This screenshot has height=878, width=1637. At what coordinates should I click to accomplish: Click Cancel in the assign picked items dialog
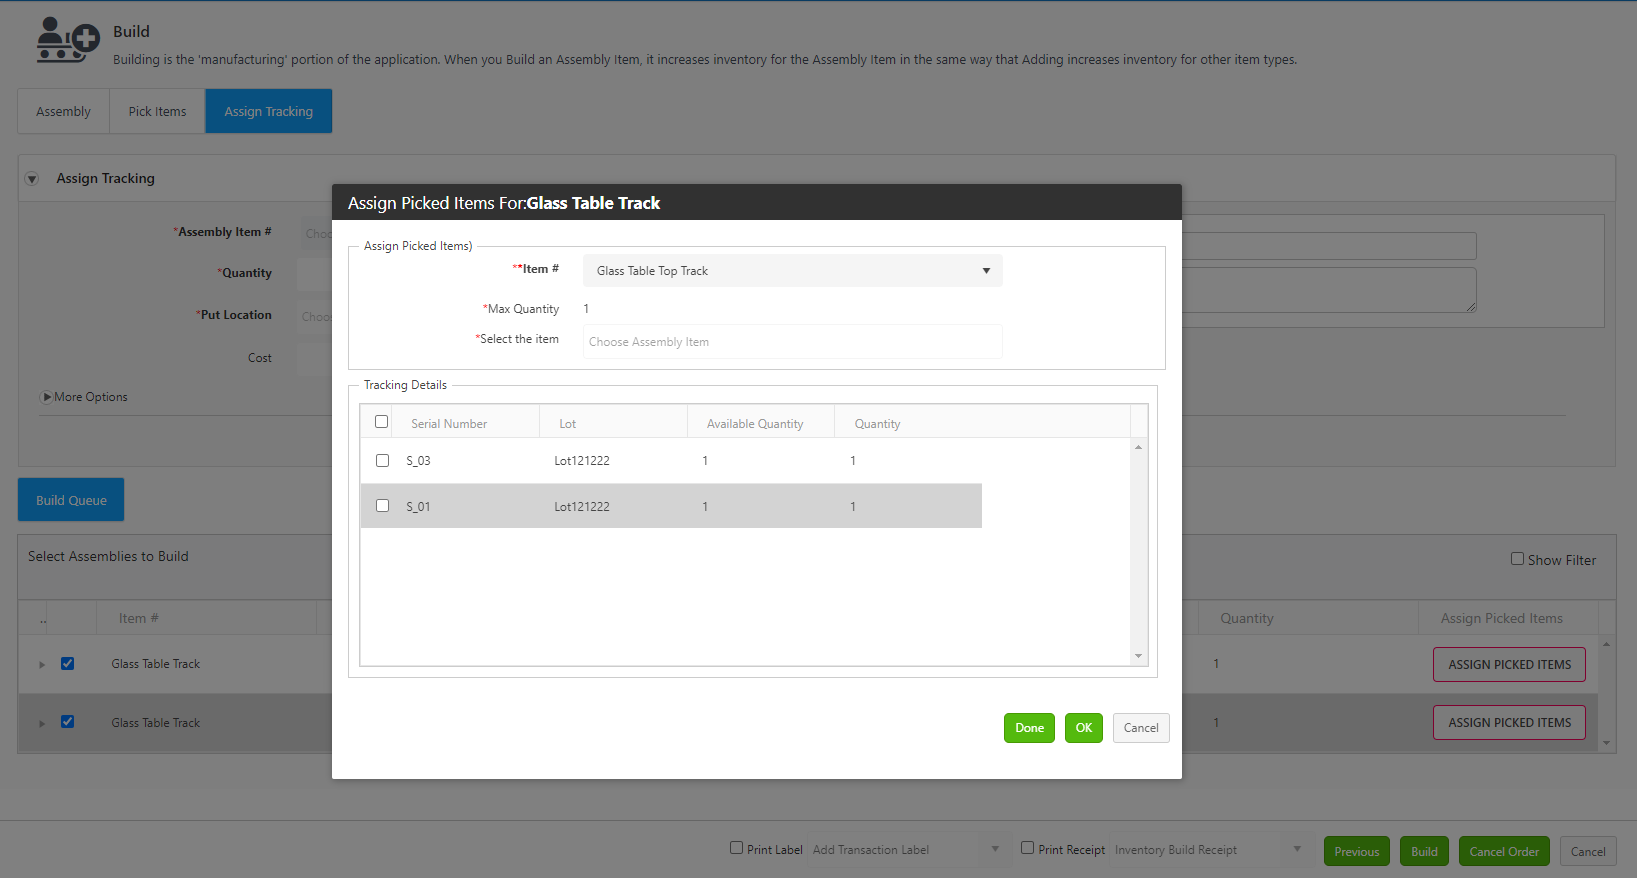tap(1140, 728)
